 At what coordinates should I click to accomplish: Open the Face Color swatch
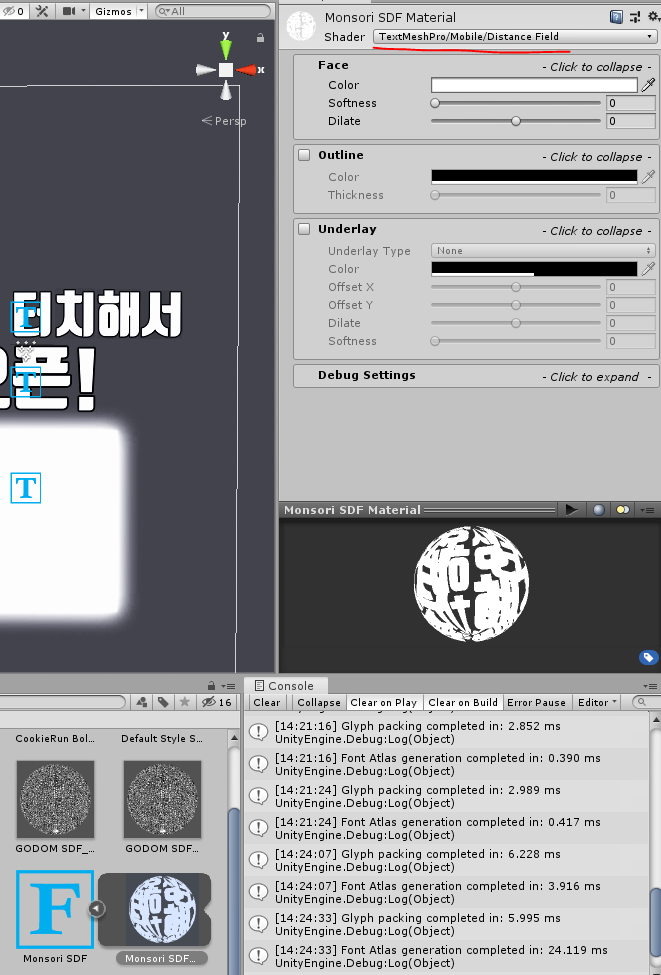click(x=534, y=85)
